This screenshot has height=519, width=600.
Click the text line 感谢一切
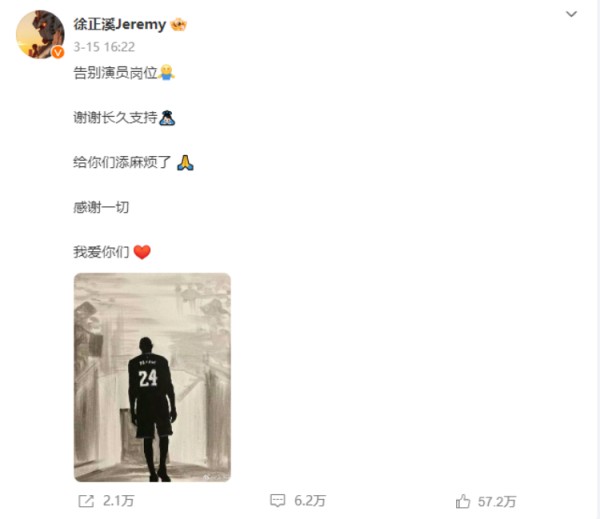click(101, 207)
